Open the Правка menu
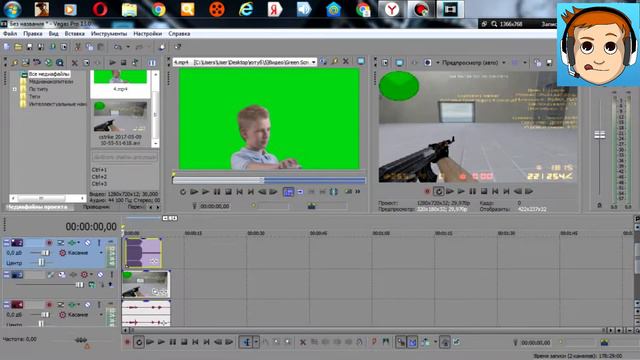Image resolution: width=640 pixels, height=360 pixels. click(x=33, y=33)
